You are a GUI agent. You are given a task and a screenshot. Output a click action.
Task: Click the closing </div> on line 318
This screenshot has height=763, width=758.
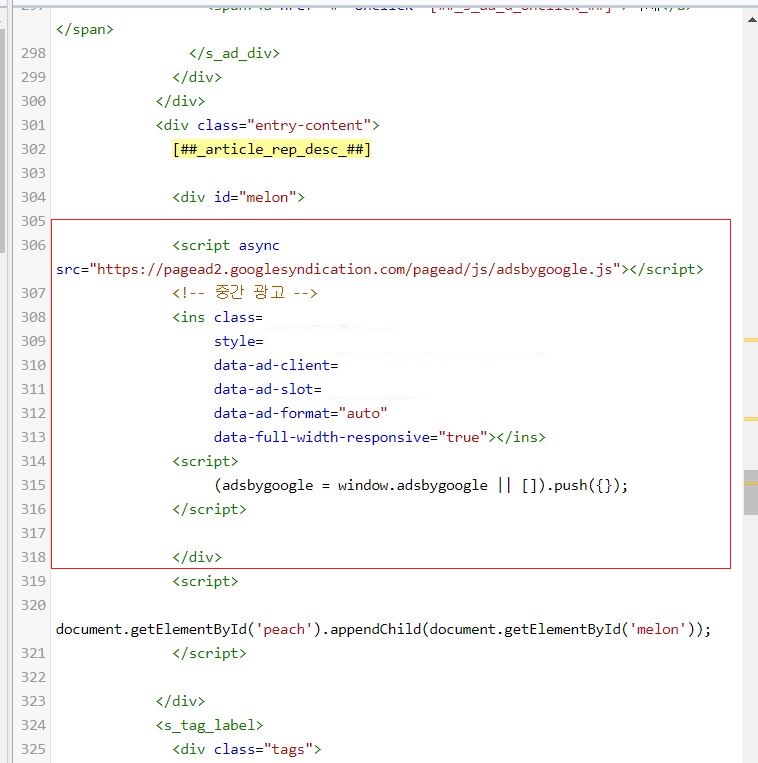pyautogui.click(x=197, y=557)
